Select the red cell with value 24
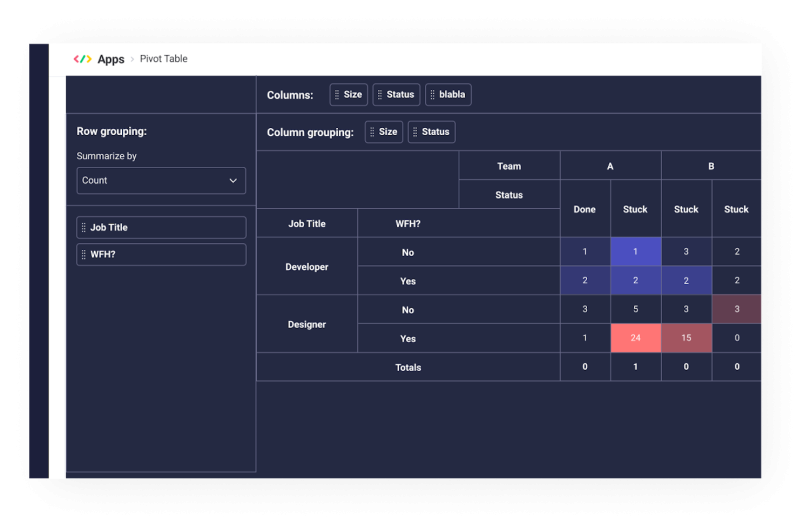The width and height of the screenshot is (810, 532). tap(635, 338)
